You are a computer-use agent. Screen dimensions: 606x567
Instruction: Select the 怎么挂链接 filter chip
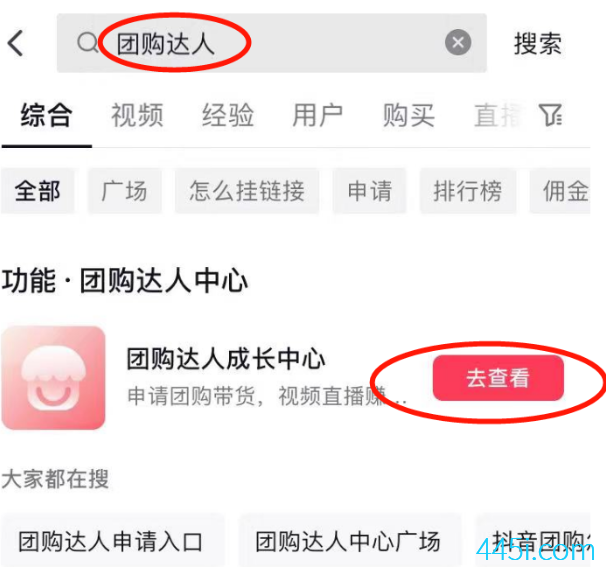(x=247, y=191)
